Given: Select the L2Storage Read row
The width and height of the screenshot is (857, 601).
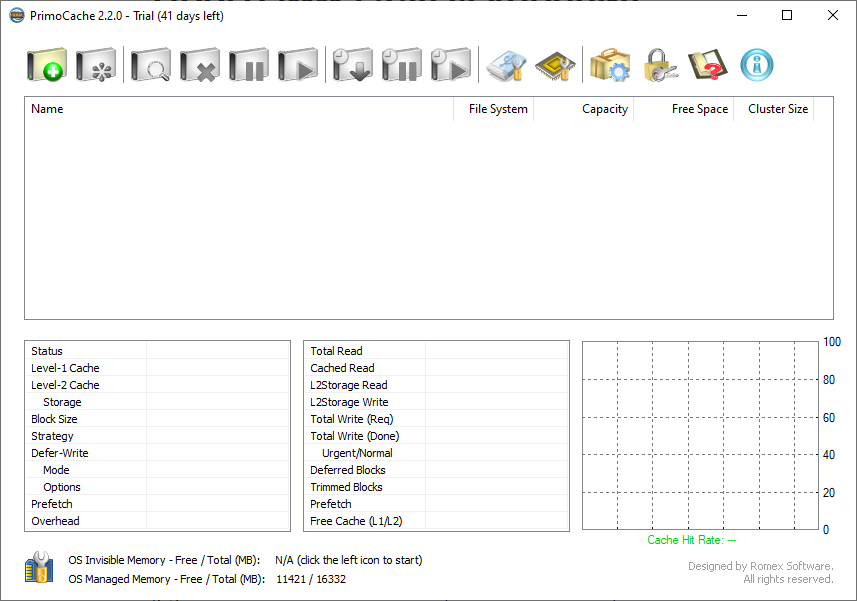Looking at the screenshot, I should coord(437,385).
